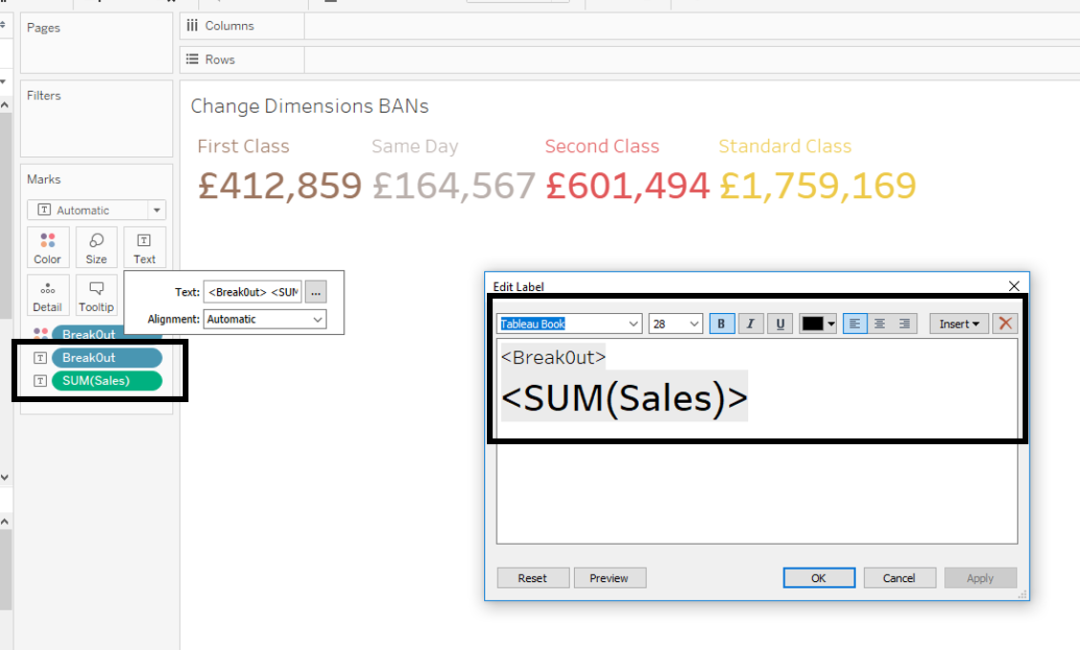
Task: Click the Preview button in Edit Label
Action: (609, 577)
